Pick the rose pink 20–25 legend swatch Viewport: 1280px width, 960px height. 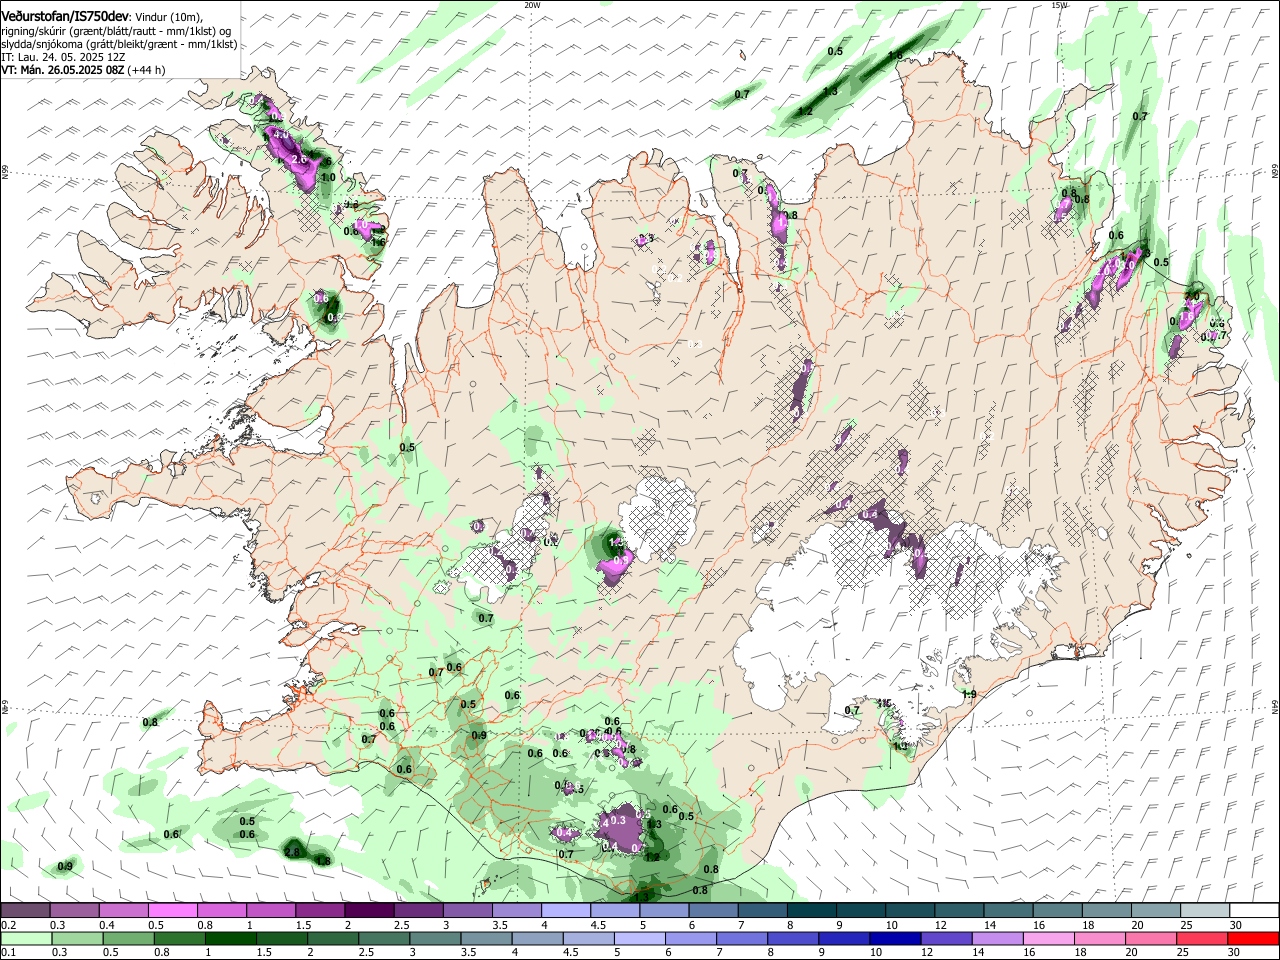1152,938
